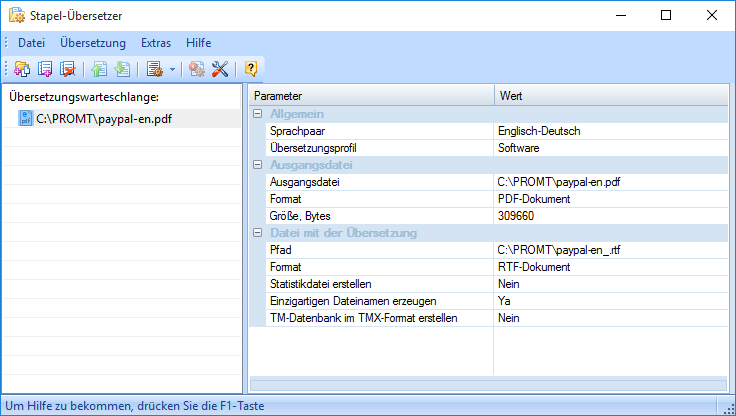Move the file up with the green arrow

click(x=99, y=69)
